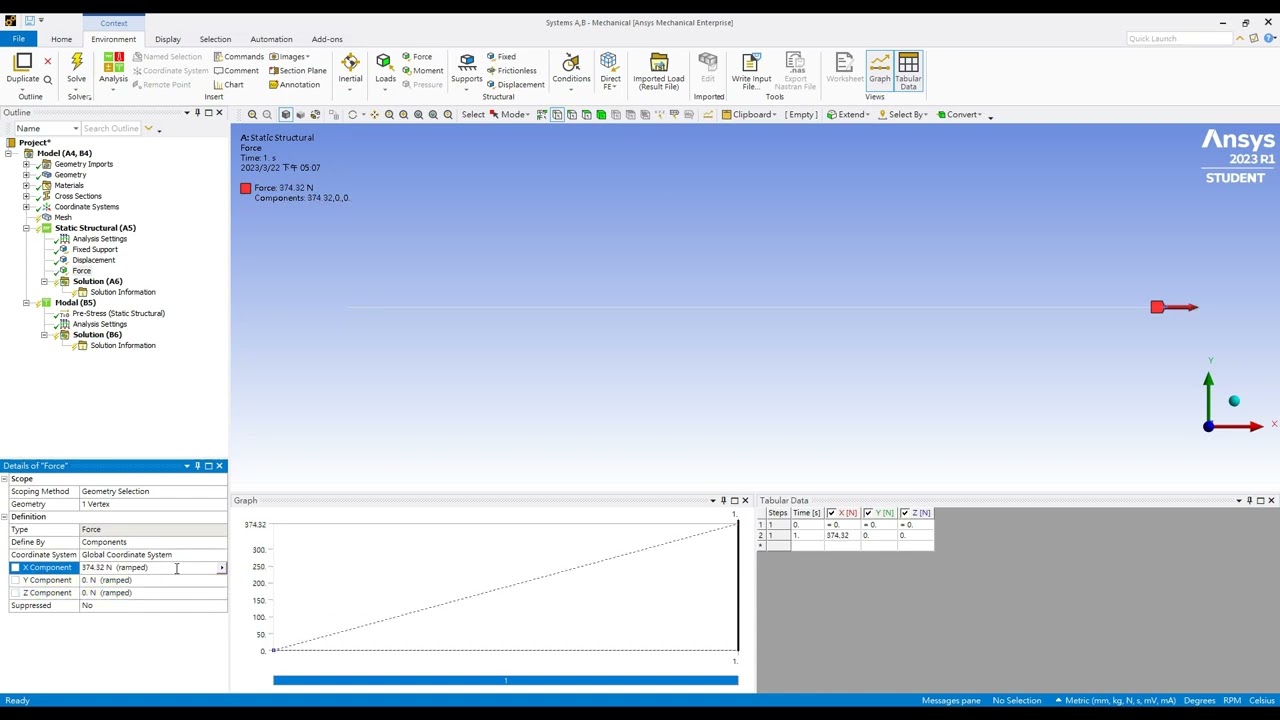1280x720 pixels.
Task: Click the Write Input File icon
Action: (751, 62)
